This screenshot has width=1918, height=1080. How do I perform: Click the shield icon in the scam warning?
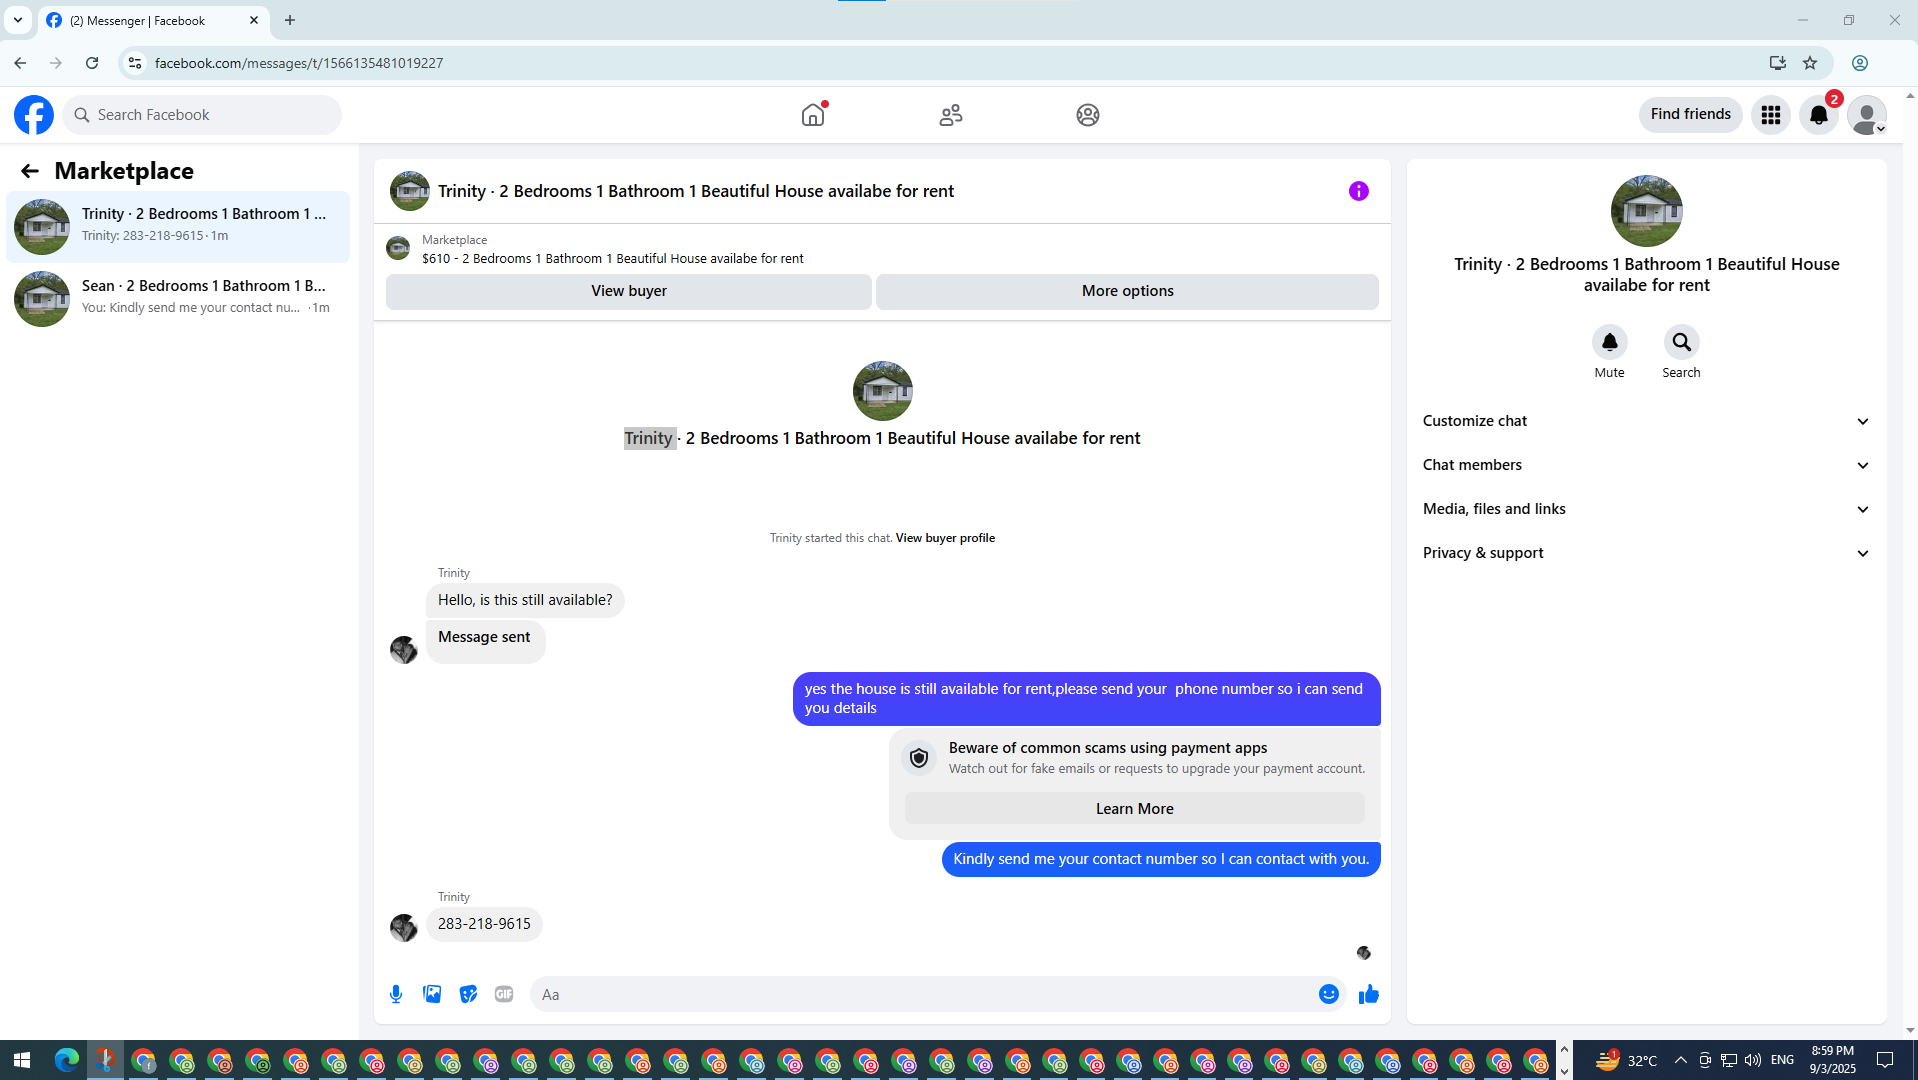pos(919,758)
